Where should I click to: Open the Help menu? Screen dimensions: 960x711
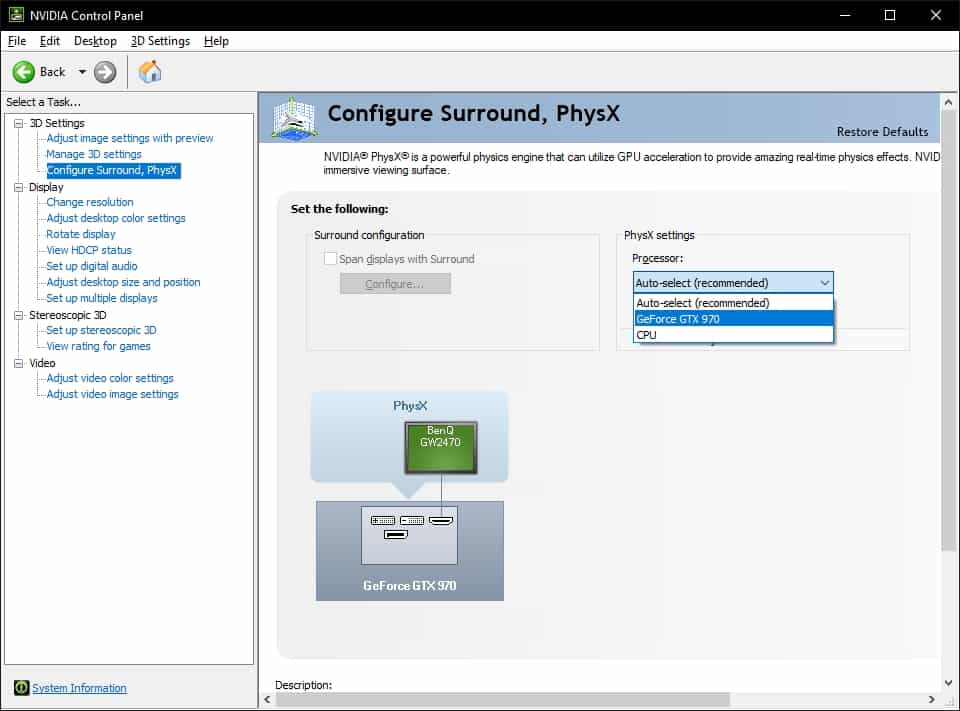(216, 41)
